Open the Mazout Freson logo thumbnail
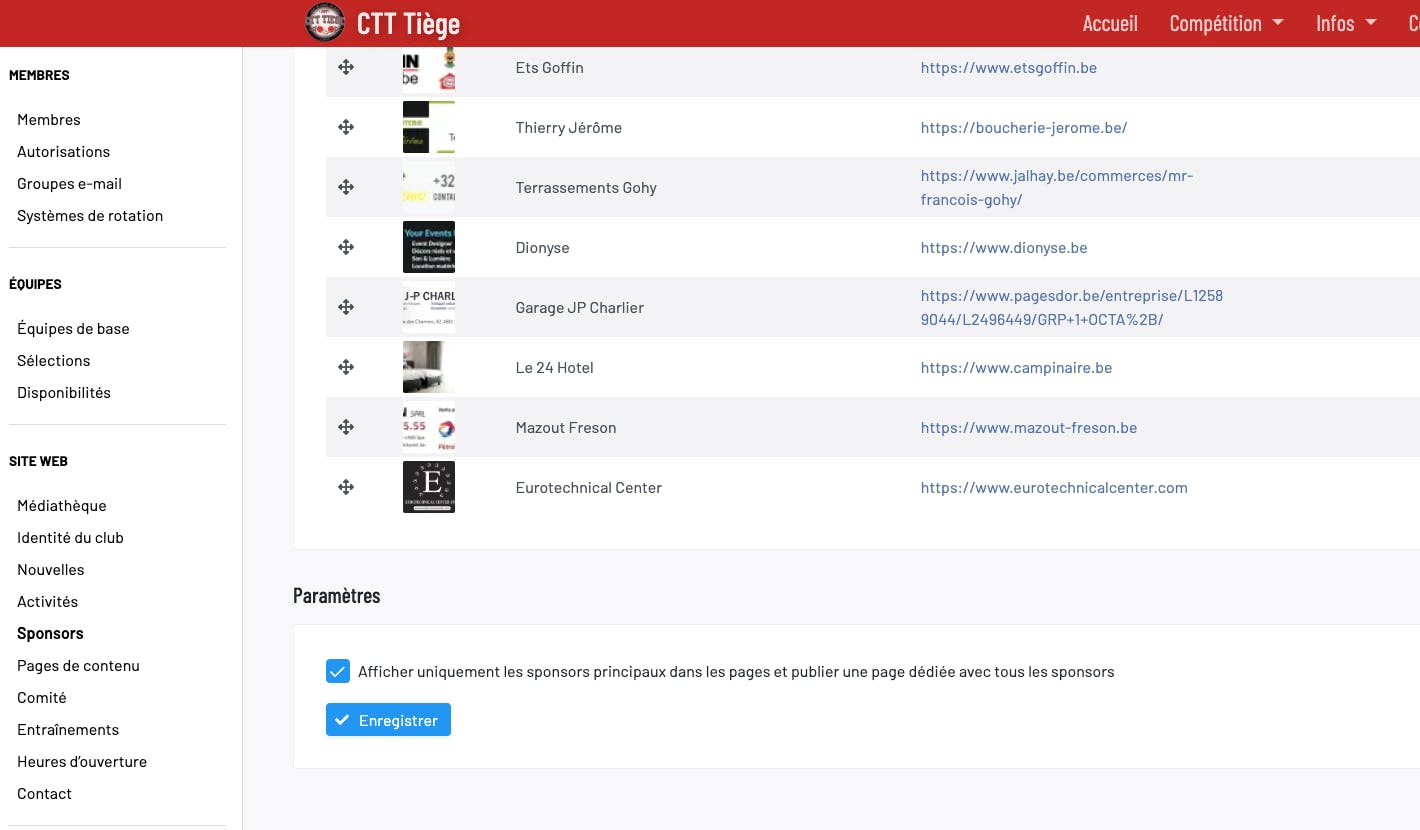Image resolution: width=1420 pixels, height=830 pixels. click(x=429, y=427)
